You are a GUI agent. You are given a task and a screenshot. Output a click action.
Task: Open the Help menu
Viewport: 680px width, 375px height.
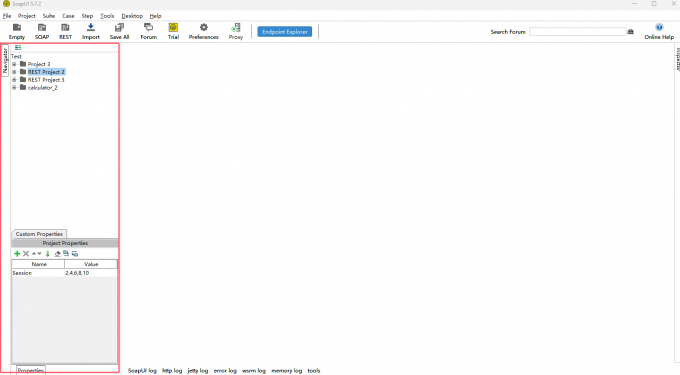(x=155, y=16)
